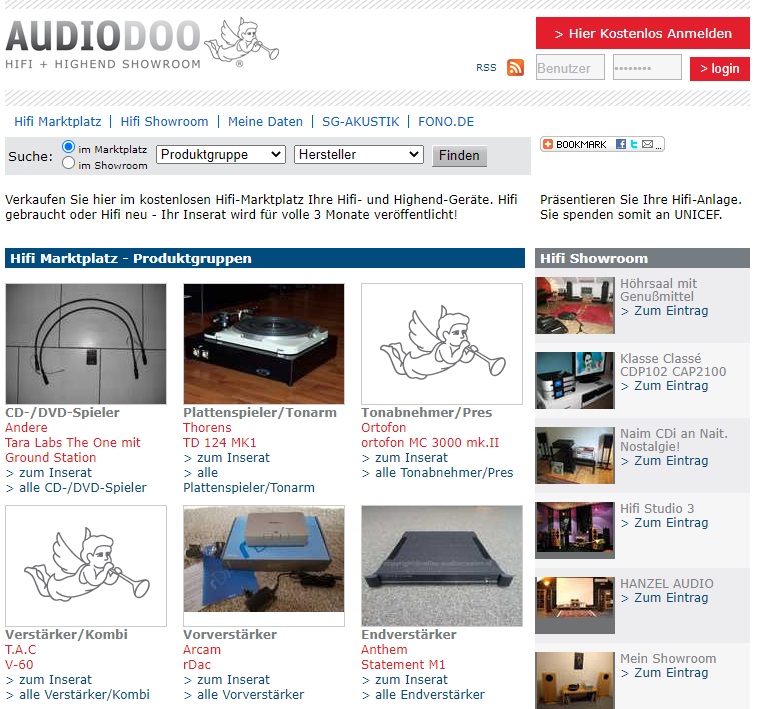Focus the Benutzer username field
Image resolution: width=769 pixels, height=709 pixels.
(570, 68)
